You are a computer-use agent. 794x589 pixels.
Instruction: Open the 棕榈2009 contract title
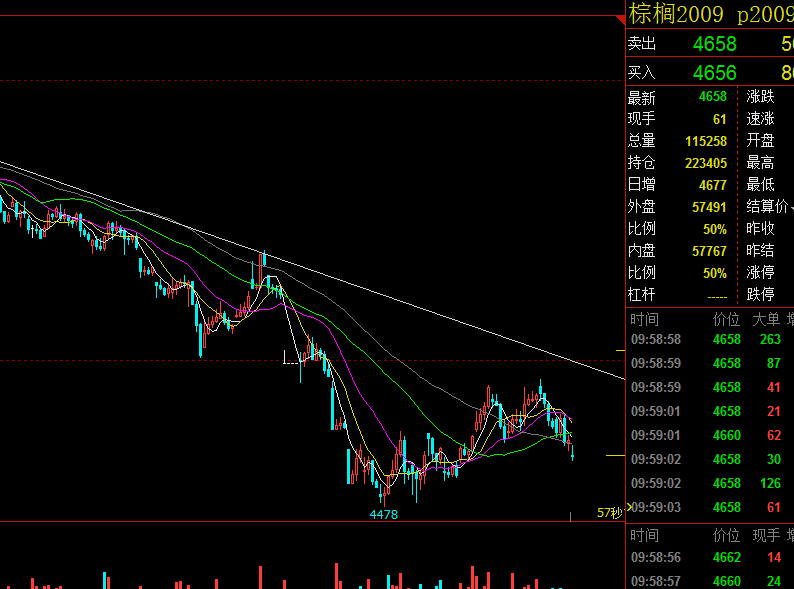(x=676, y=14)
